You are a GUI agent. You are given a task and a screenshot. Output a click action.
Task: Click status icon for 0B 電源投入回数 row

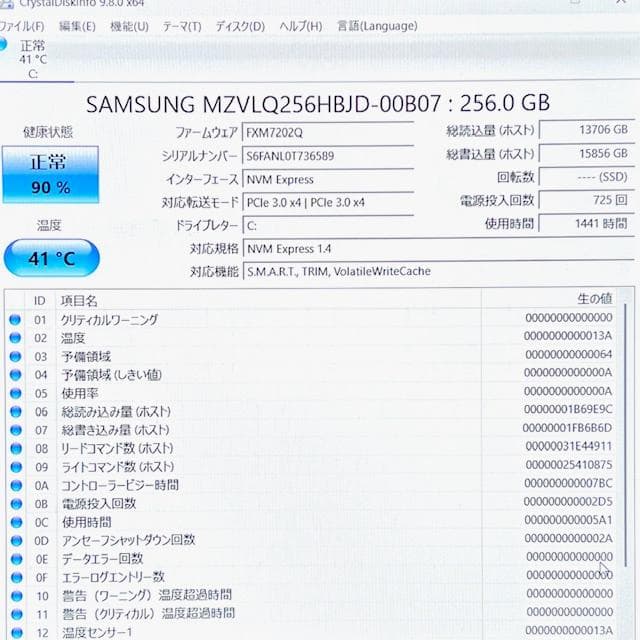pos(16,504)
